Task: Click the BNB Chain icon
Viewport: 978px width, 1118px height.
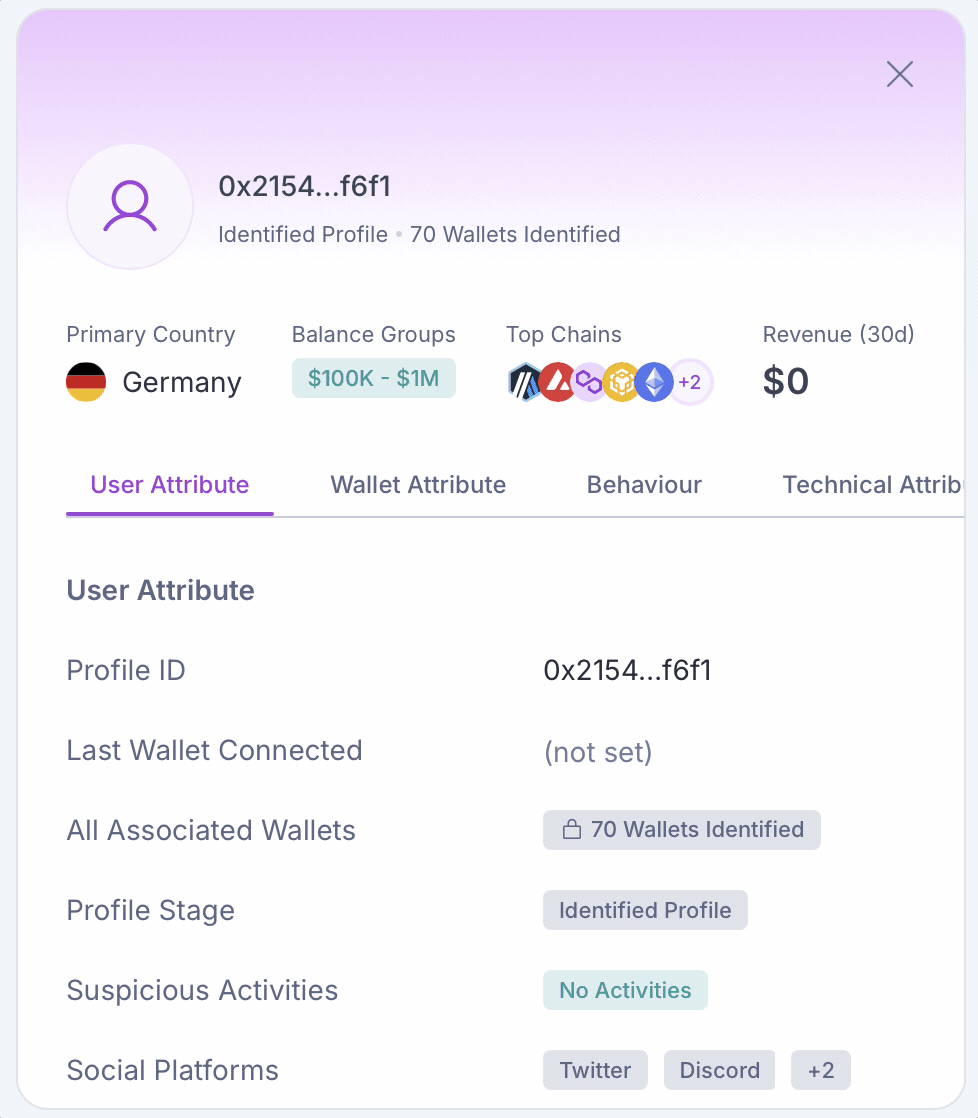Action: pyautogui.click(x=621, y=381)
